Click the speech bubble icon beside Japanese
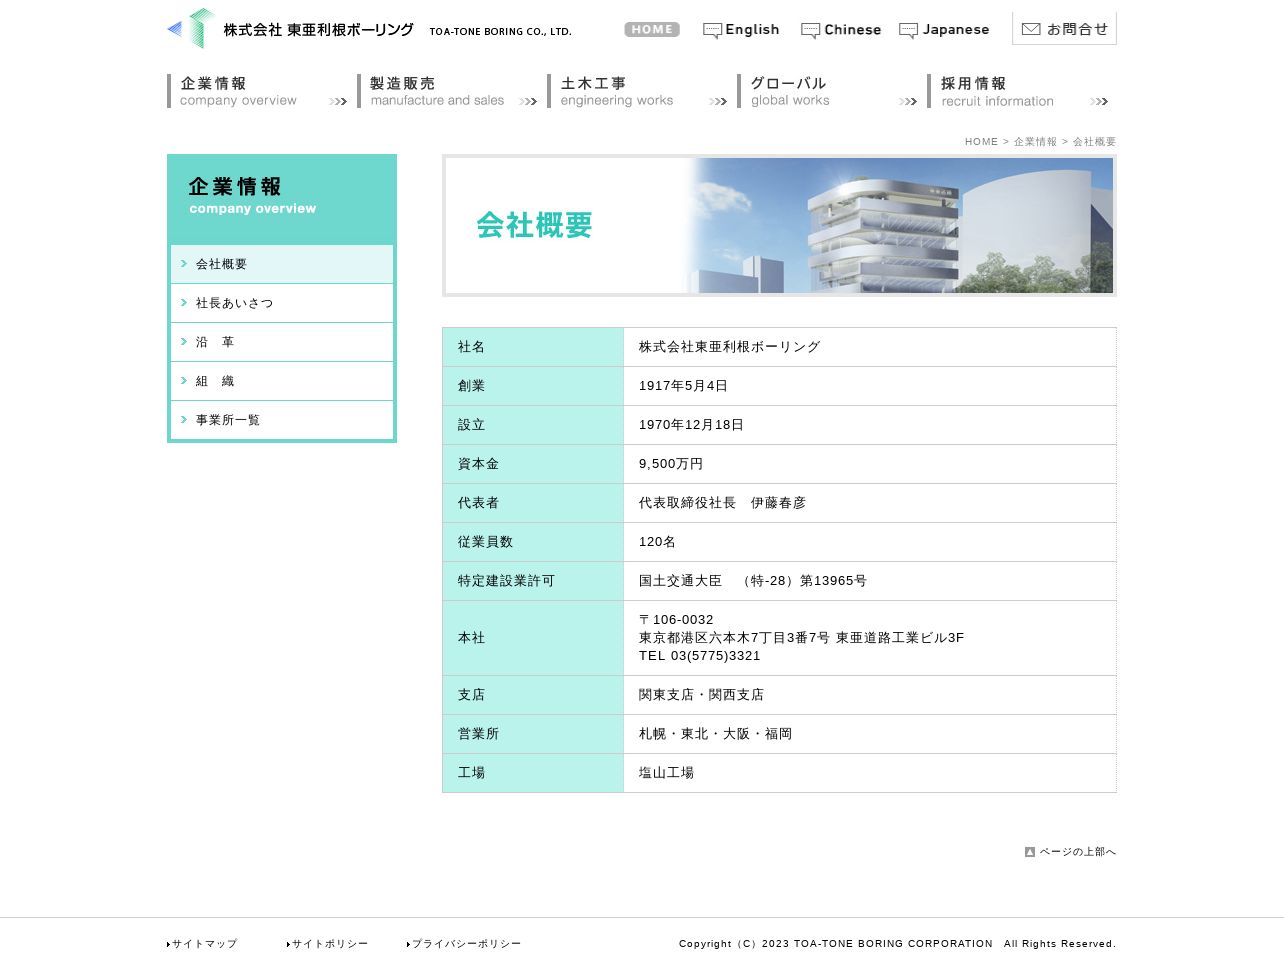This screenshot has height=970, width=1284. point(908,31)
